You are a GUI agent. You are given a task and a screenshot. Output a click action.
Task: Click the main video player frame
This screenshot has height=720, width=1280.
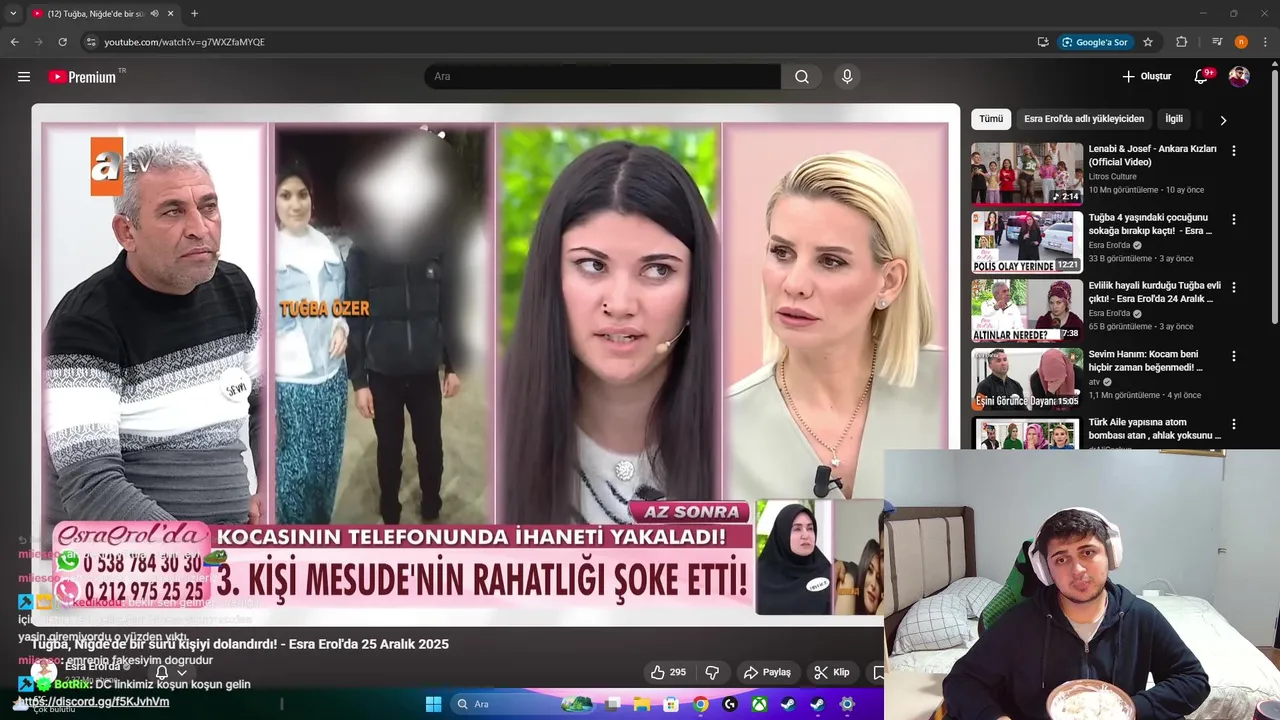495,365
